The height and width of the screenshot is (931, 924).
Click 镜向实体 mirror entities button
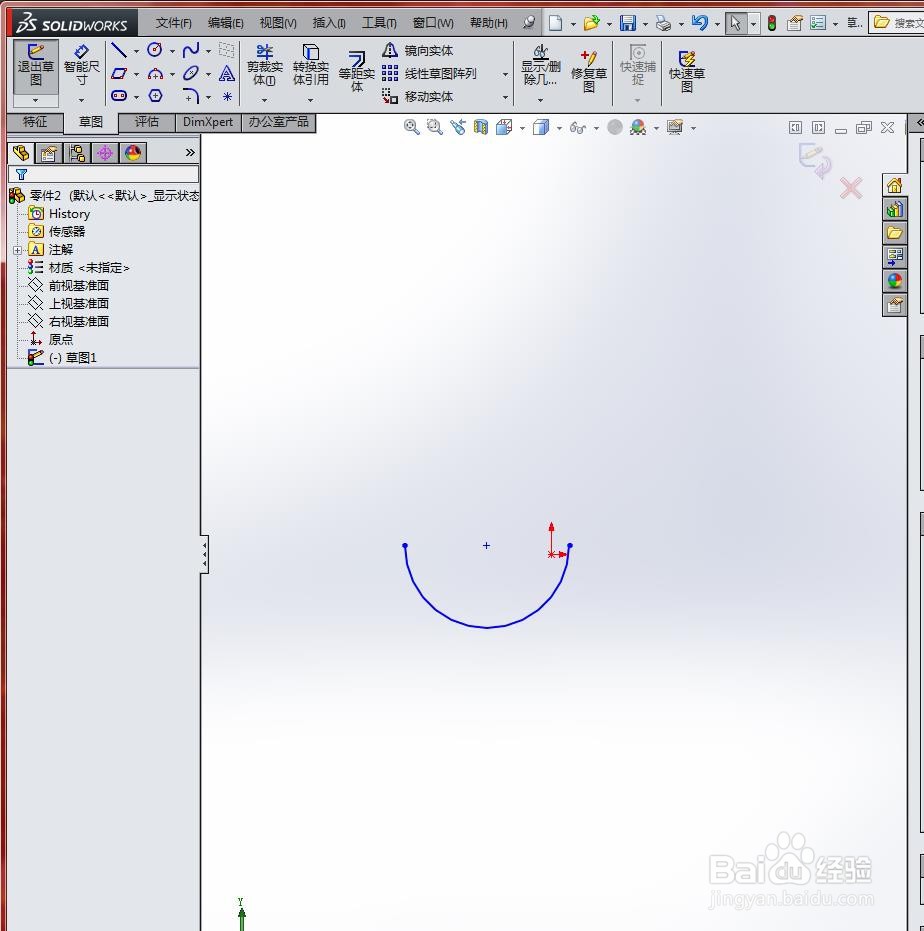point(418,50)
